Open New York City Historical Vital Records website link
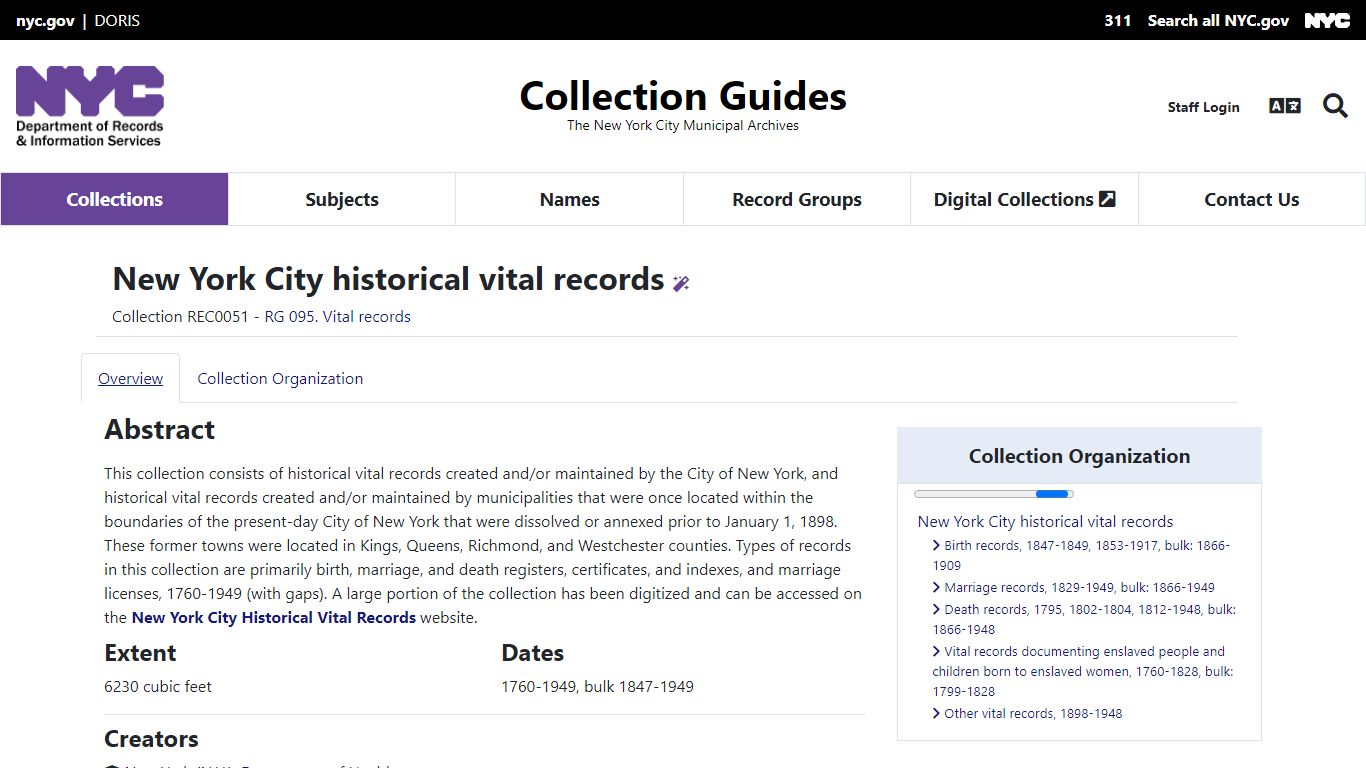 pos(274,617)
